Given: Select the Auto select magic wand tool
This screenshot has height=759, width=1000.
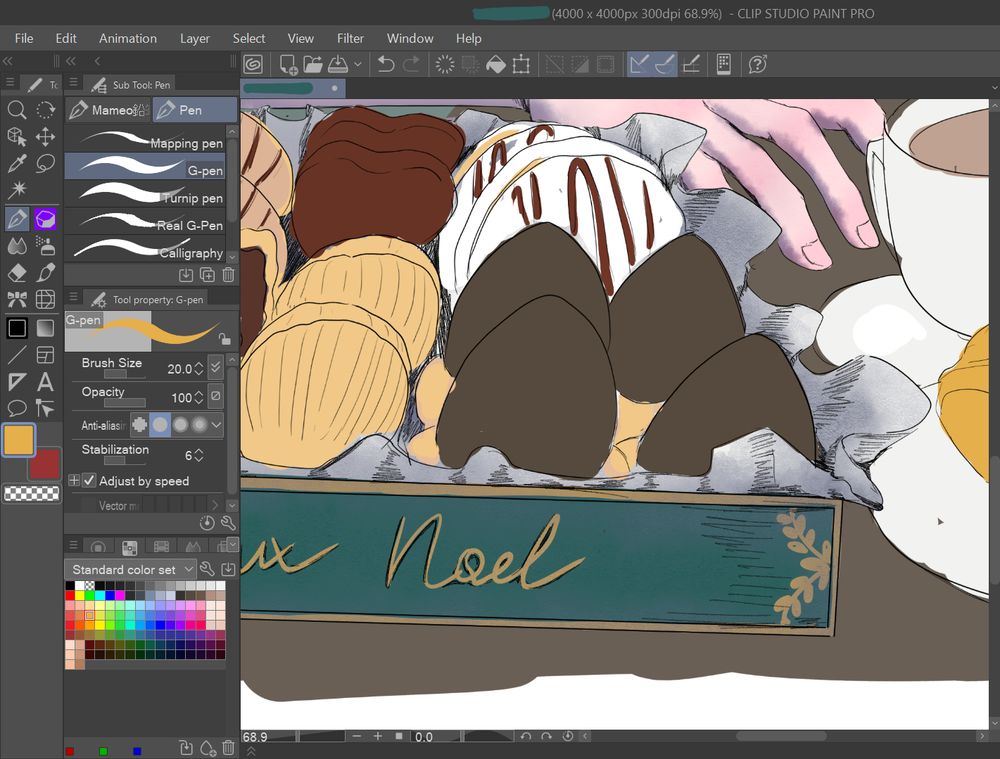Looking at the screenshot, I should coord(17,191).
